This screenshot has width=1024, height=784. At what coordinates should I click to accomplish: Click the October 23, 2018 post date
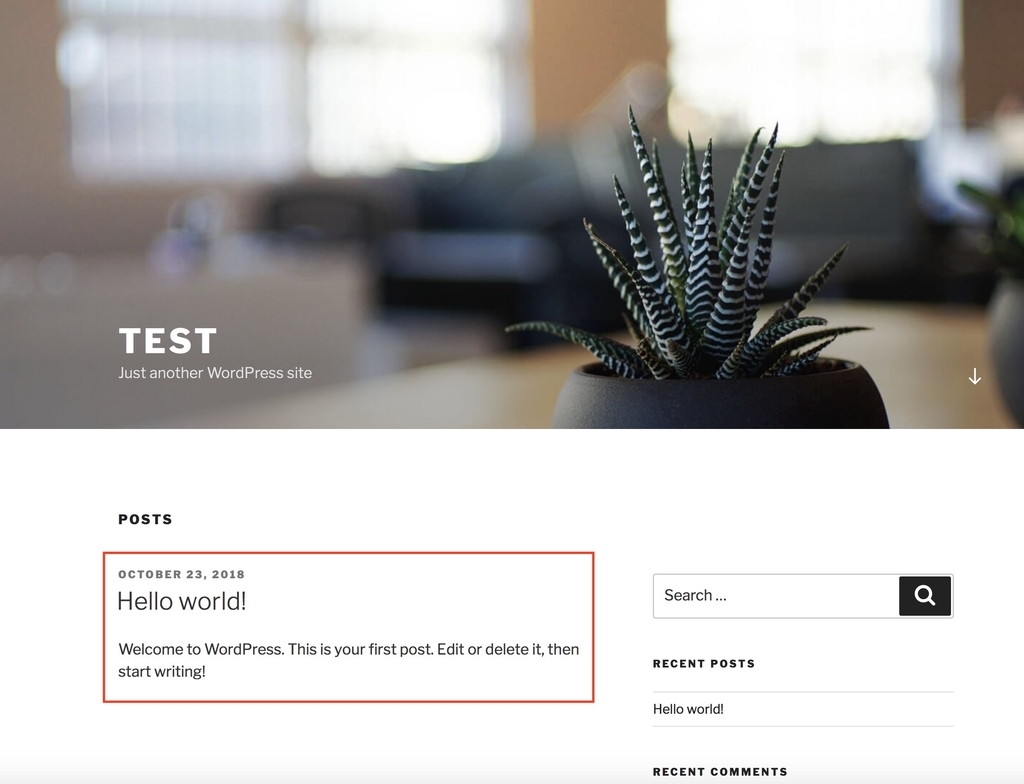(x=182, y=574)
